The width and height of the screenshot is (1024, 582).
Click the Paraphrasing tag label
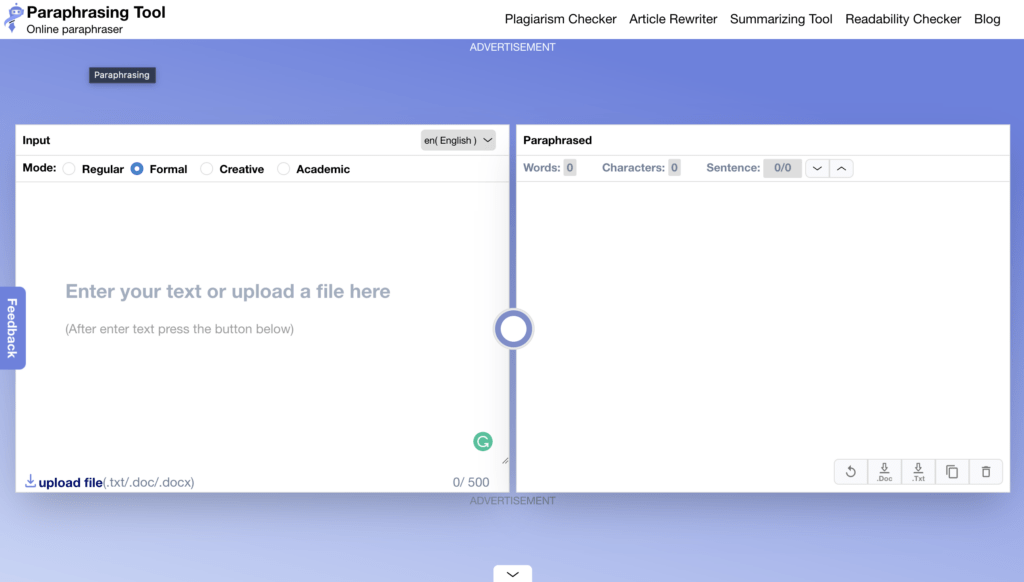coord(122,75)
